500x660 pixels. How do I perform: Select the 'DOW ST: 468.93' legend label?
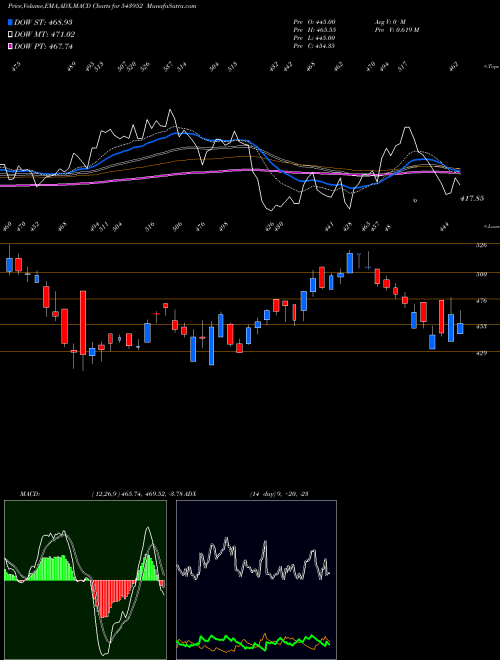(x=43, y=22)
